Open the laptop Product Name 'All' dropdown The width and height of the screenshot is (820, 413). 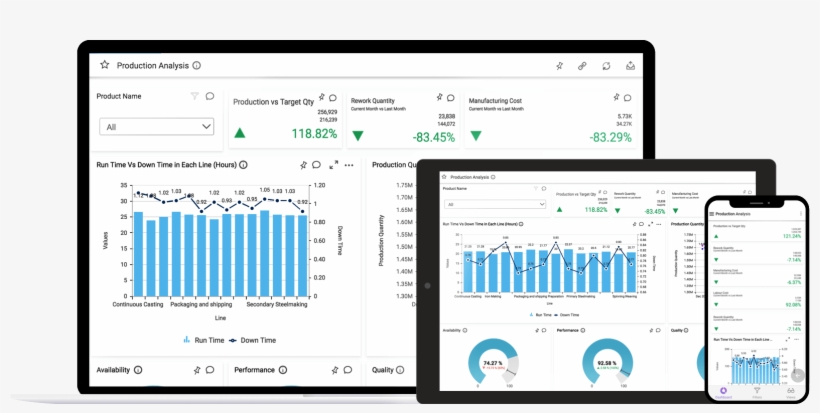pyautogui.click(x=157, y=127)
